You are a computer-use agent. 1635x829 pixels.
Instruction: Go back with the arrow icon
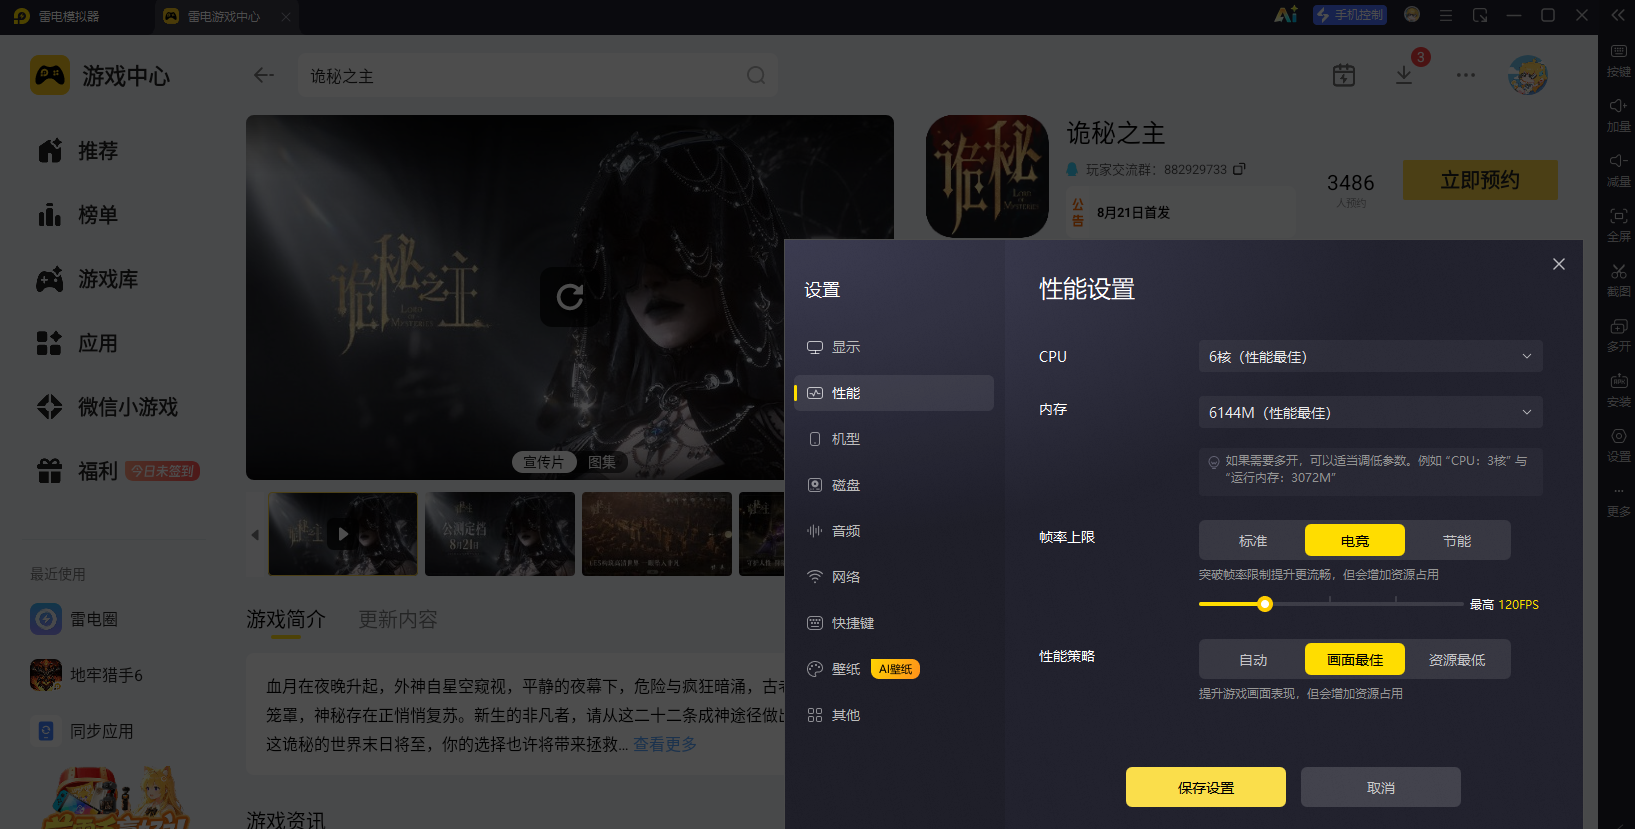pos(264,75)
